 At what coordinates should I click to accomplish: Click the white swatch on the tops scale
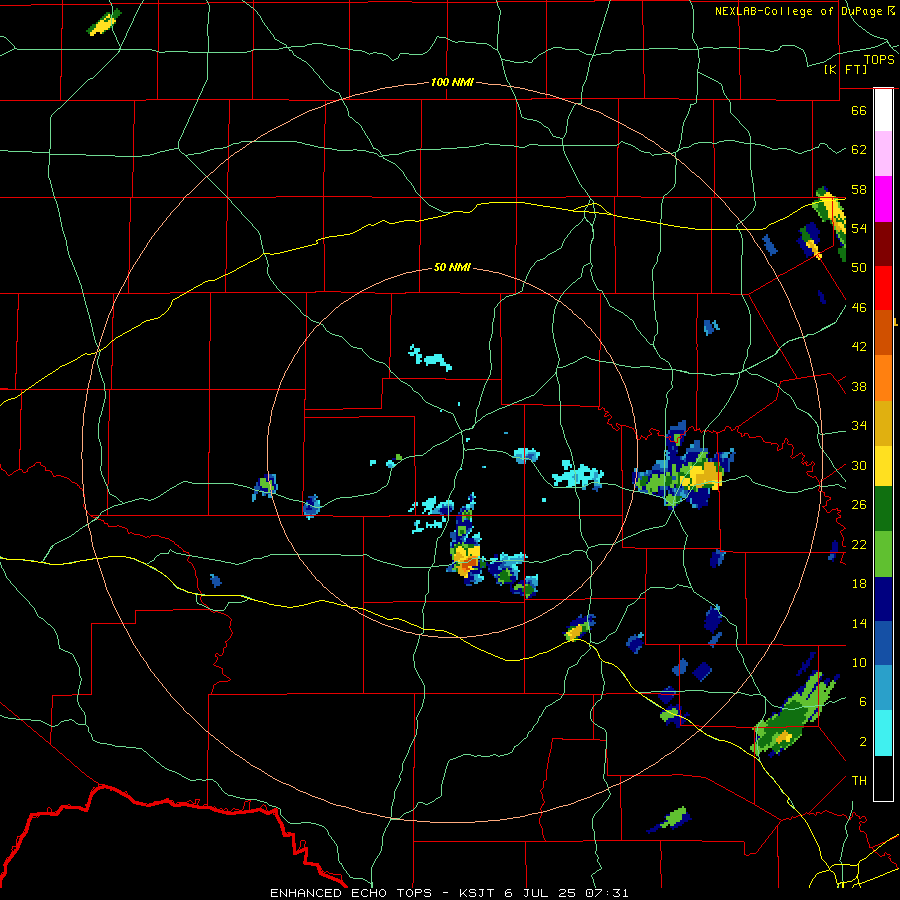883,110
